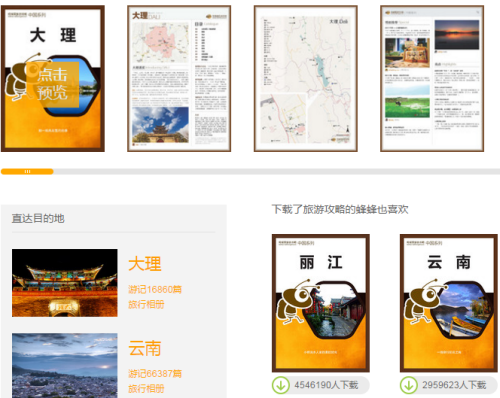This screenshot has height=398, width=500.
Task: Open the 云南 destination title link
Action: pyautogui.click(x=145, y=348)
